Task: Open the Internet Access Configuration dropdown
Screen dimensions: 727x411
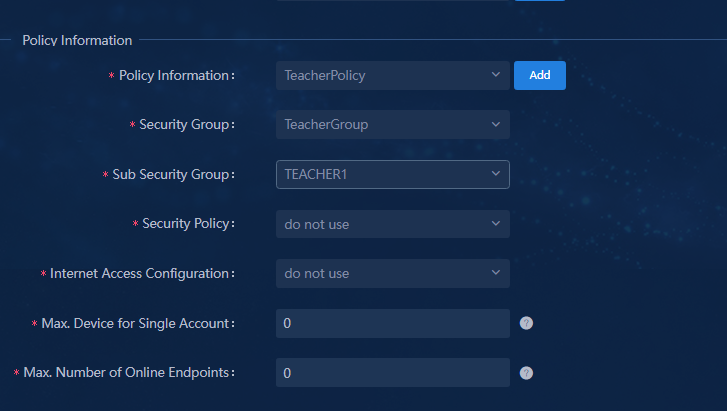Action: point(393,273)
